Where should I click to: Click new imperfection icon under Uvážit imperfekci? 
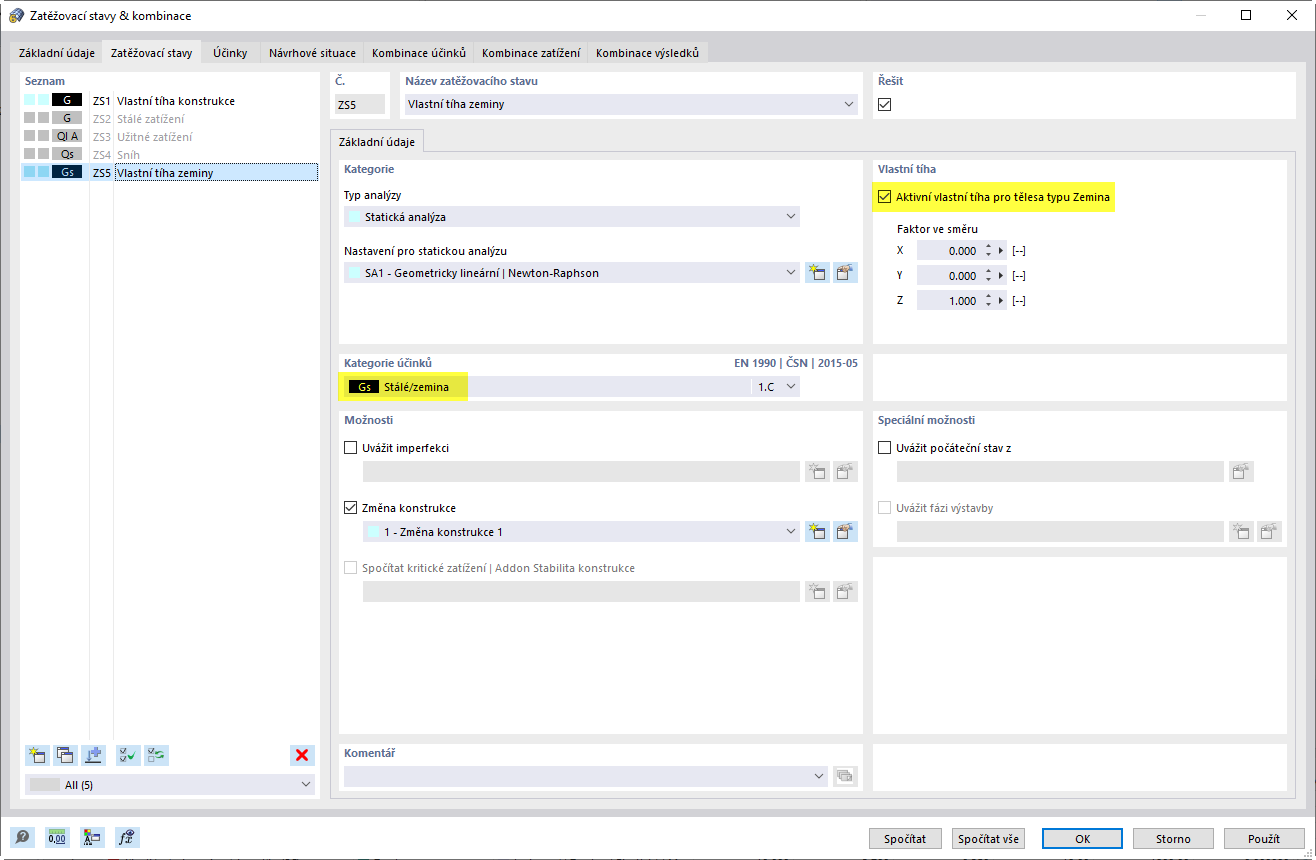pos(817,472)
